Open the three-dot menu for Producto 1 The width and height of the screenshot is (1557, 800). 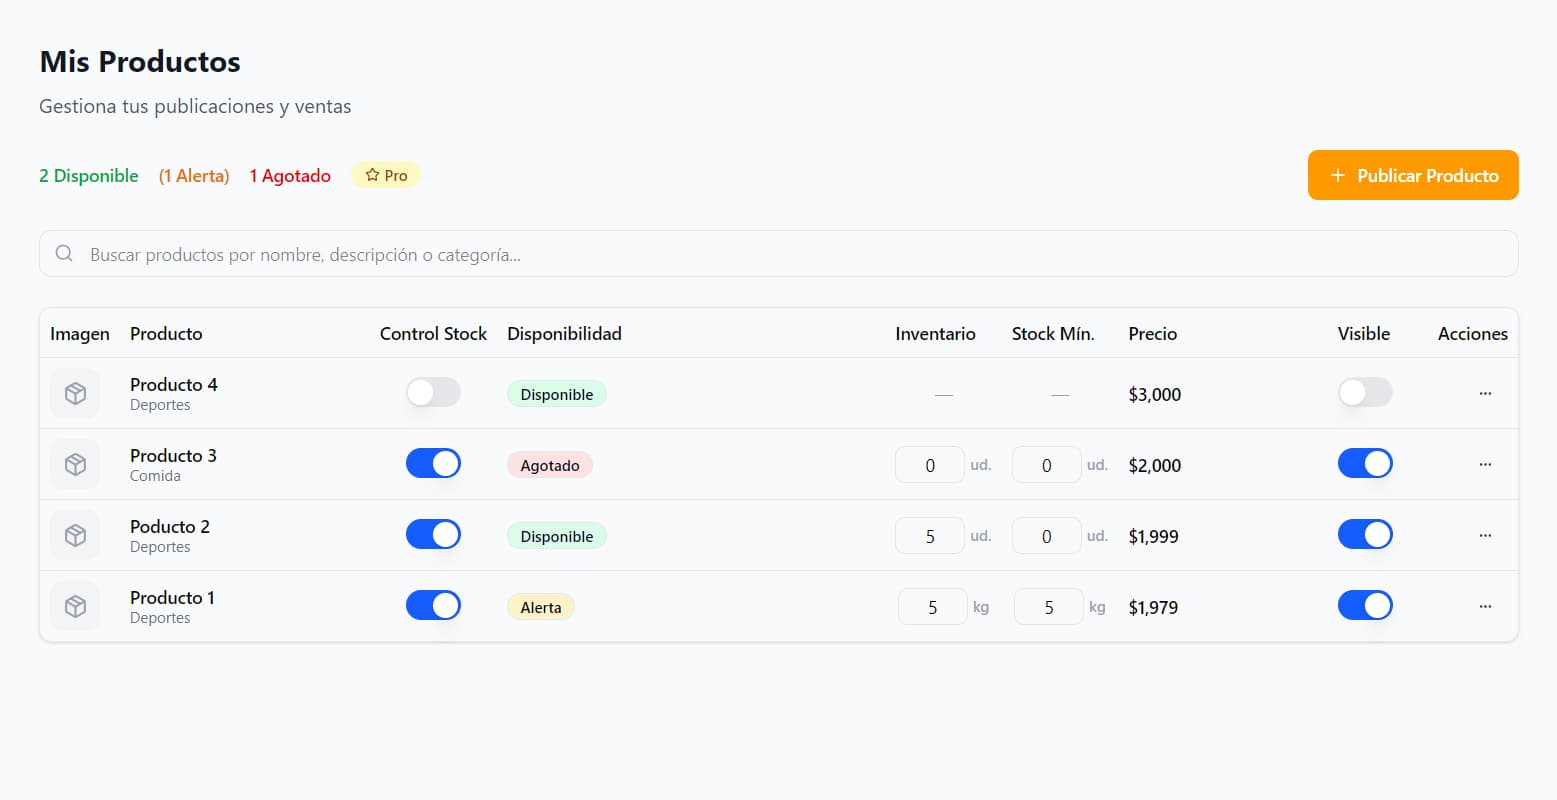[x=1485, y=607]
